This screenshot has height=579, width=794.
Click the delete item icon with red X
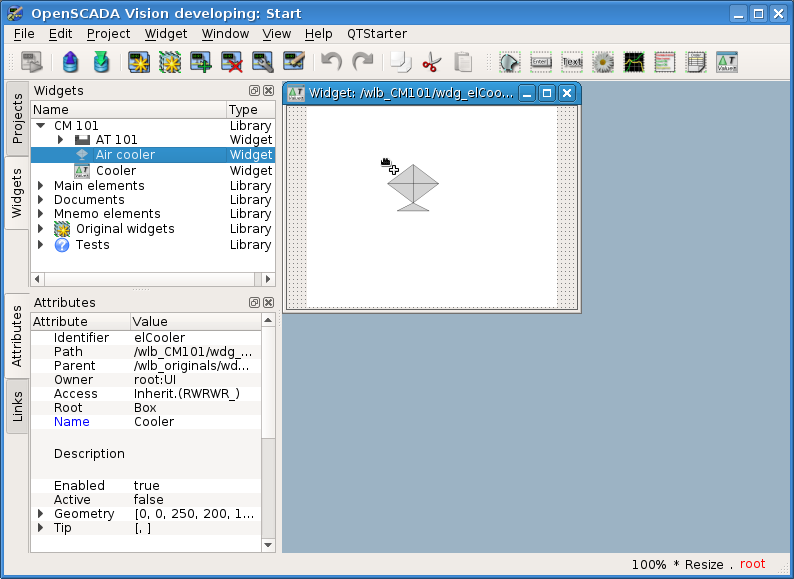pyautogui.click(x=232, y=62)
